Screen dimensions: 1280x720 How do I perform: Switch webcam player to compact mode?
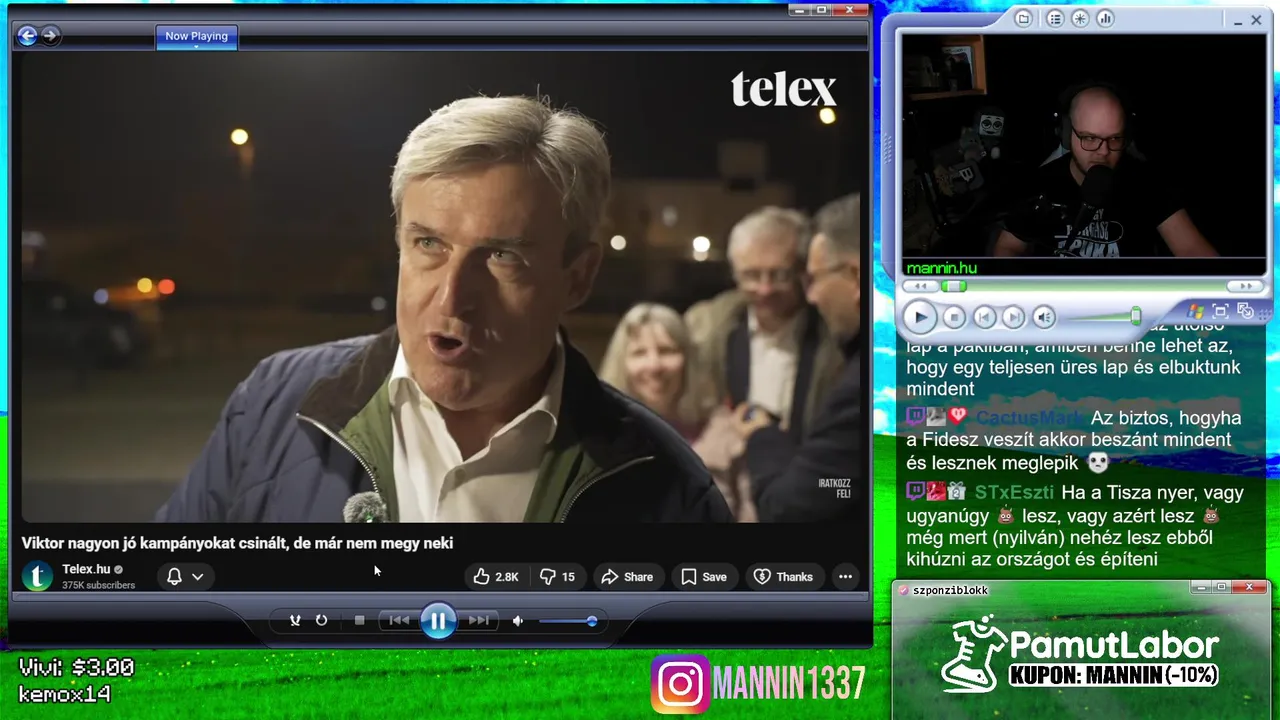pos(1245,311)
